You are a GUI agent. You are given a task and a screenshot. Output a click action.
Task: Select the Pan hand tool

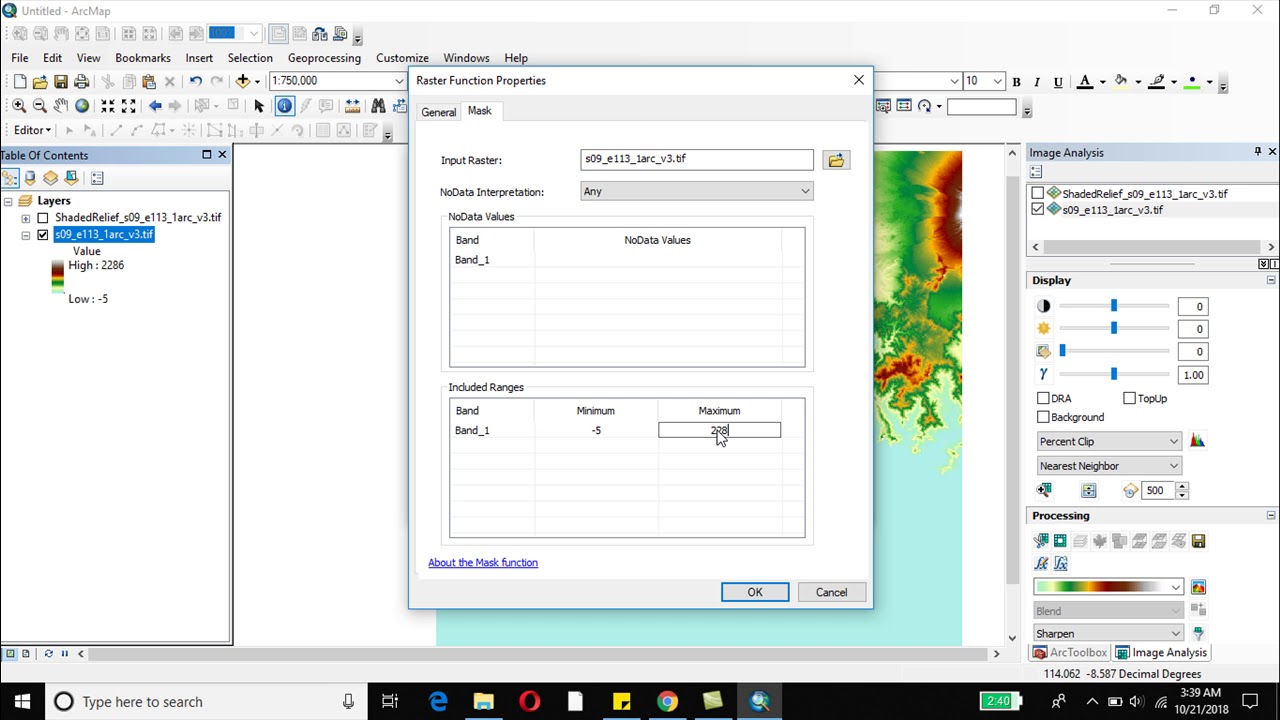(x=61, y=106)
